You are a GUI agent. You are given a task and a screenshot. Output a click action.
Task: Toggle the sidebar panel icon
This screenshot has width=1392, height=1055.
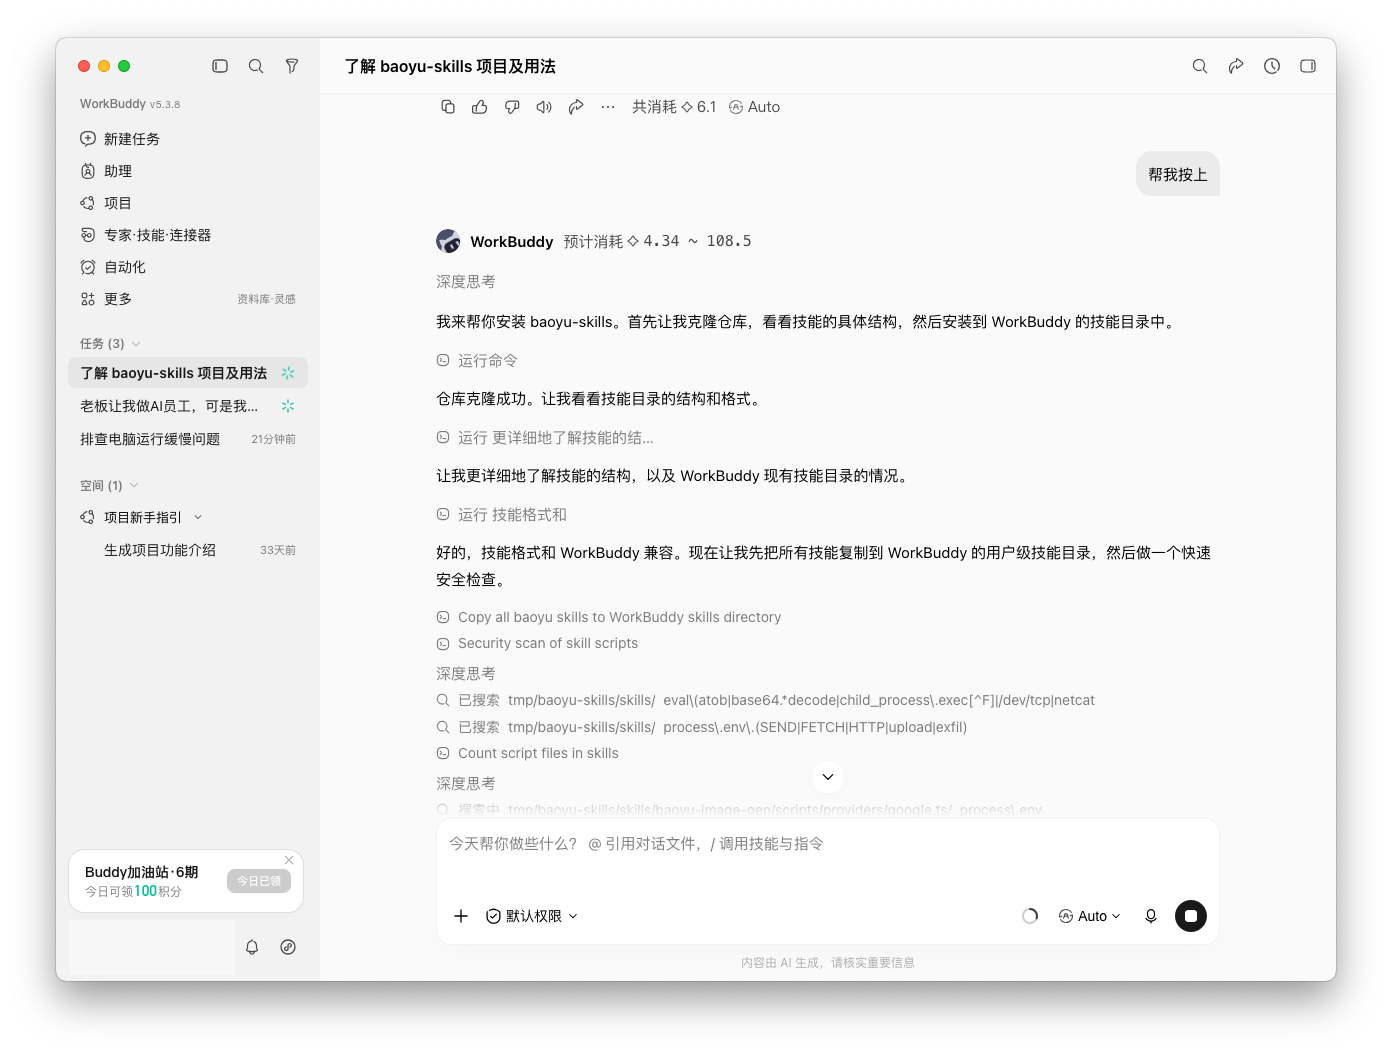click(220, 66)
